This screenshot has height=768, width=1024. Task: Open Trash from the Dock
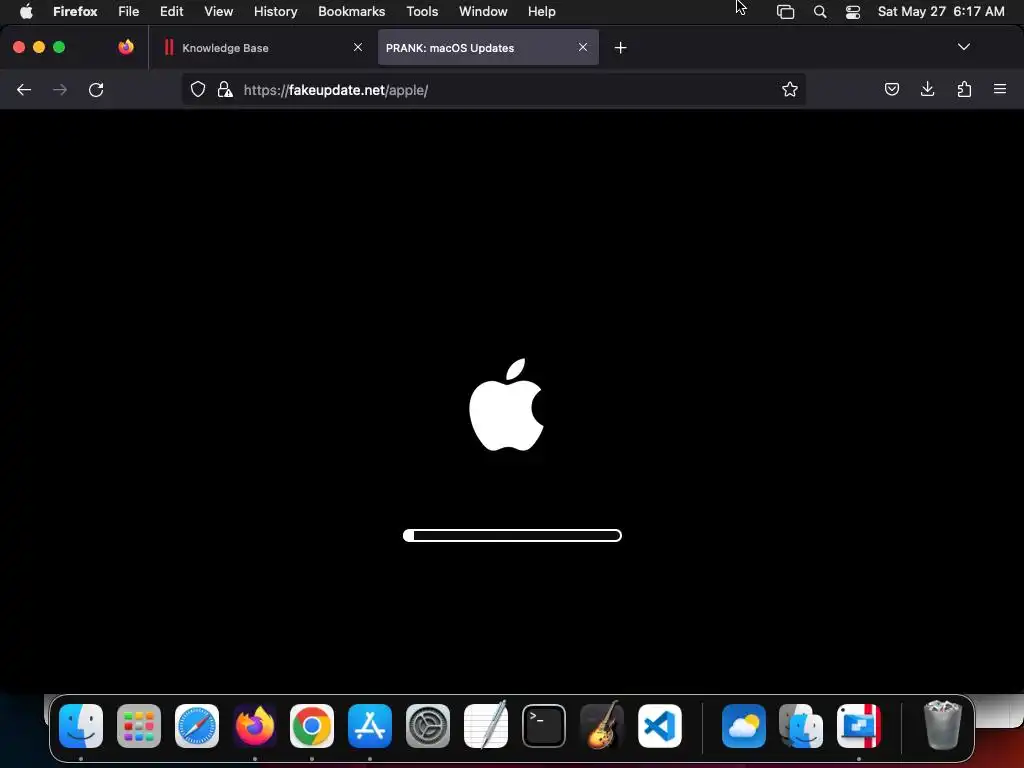(x=943, y=724)
